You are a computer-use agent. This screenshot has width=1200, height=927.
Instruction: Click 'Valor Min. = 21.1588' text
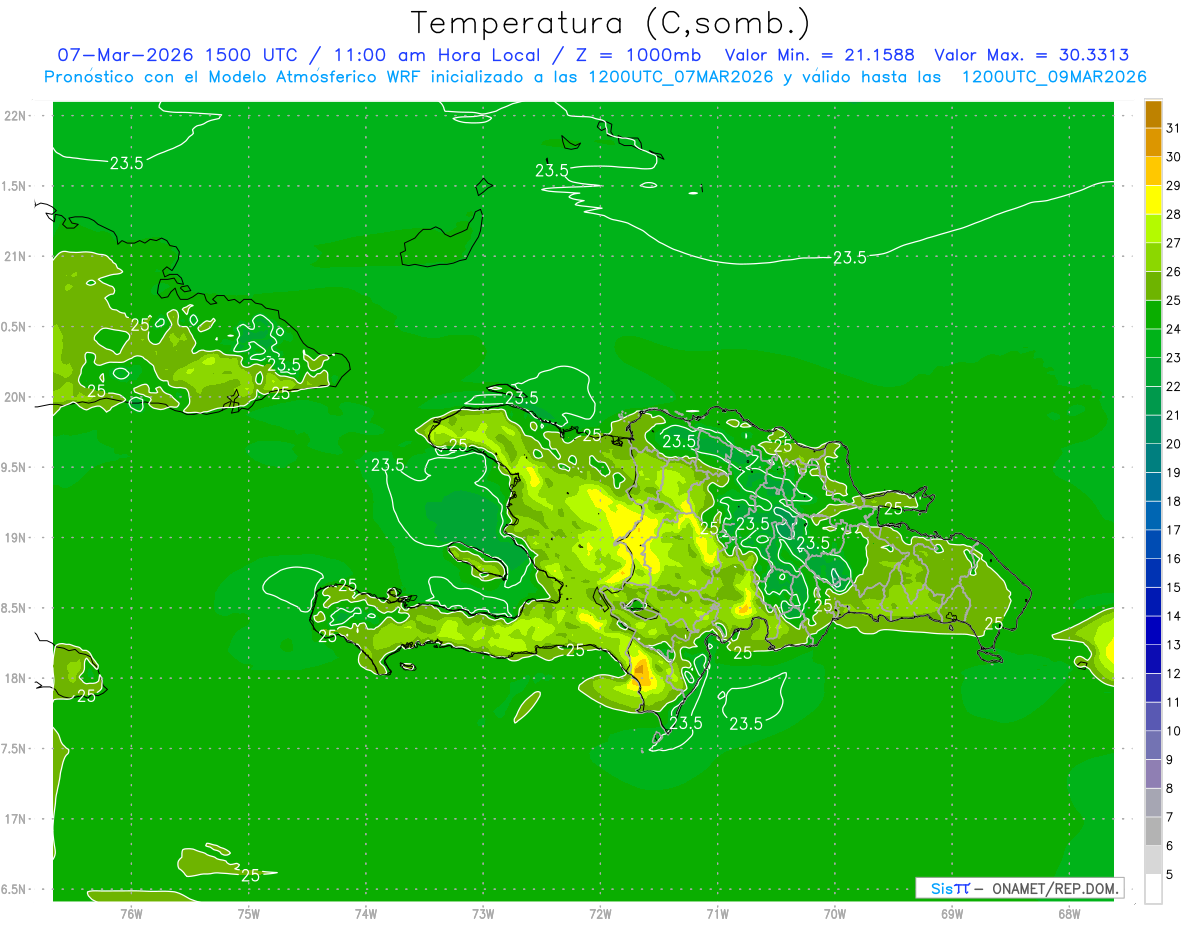[819, 55]
